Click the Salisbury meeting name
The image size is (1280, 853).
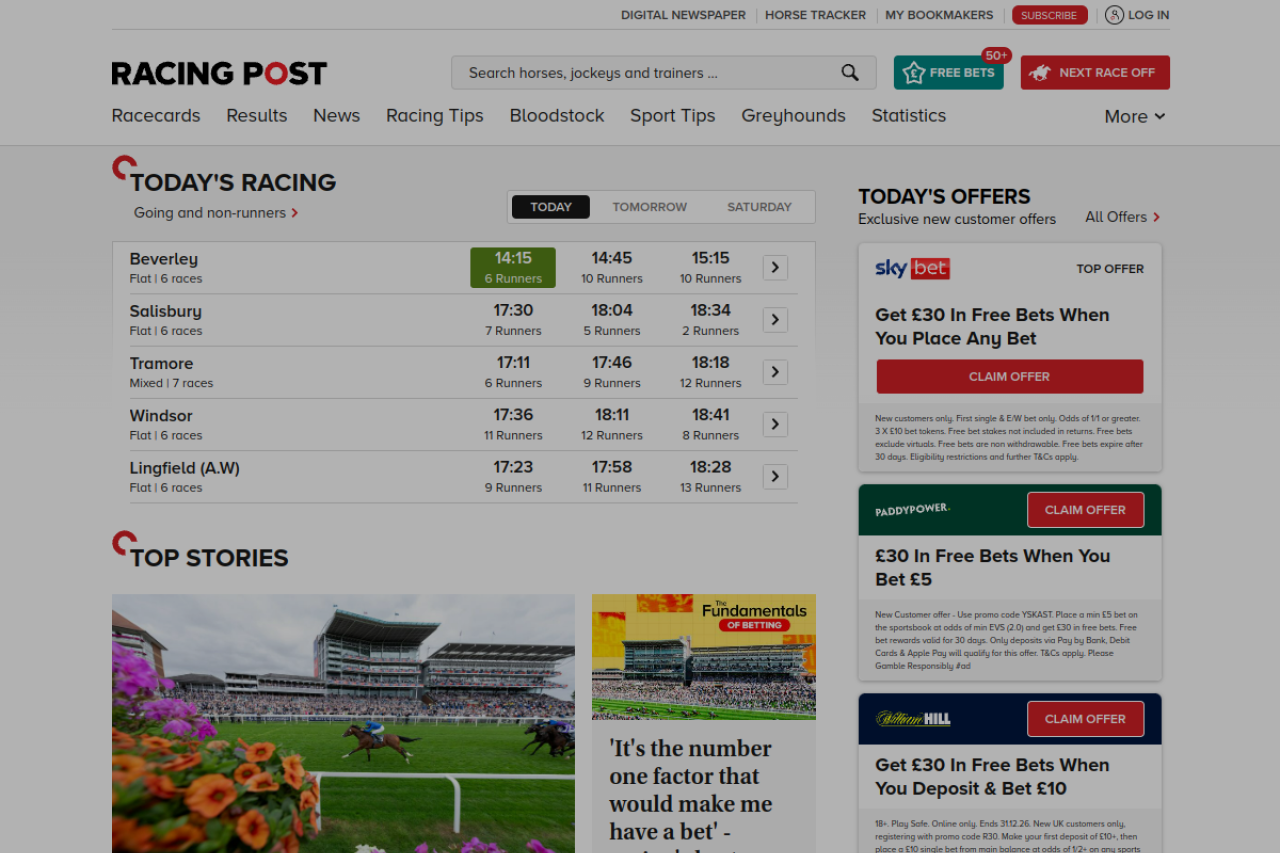(166, 311)
